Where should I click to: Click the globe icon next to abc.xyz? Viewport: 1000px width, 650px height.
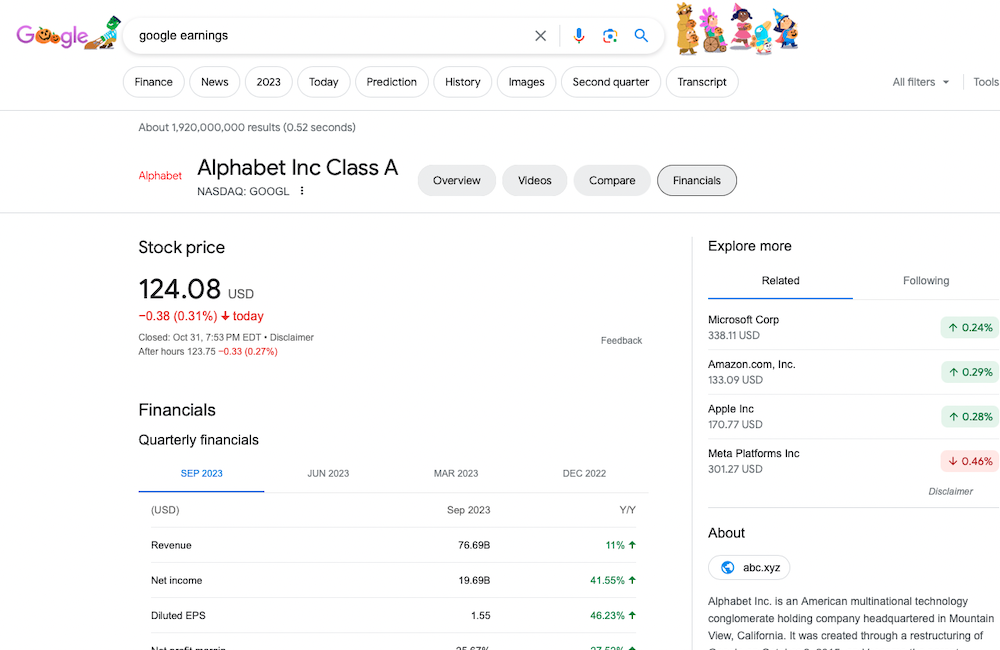click(727, 567)
